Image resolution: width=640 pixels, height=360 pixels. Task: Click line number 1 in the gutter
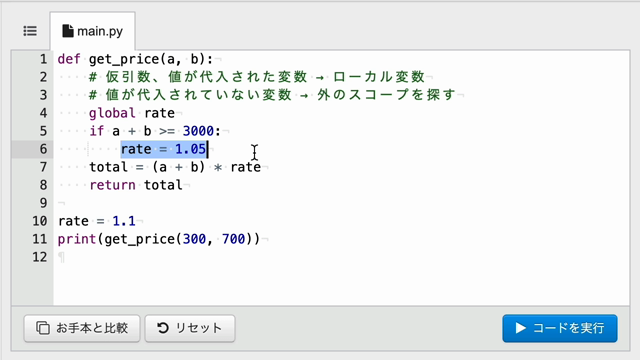click(43, 59)
